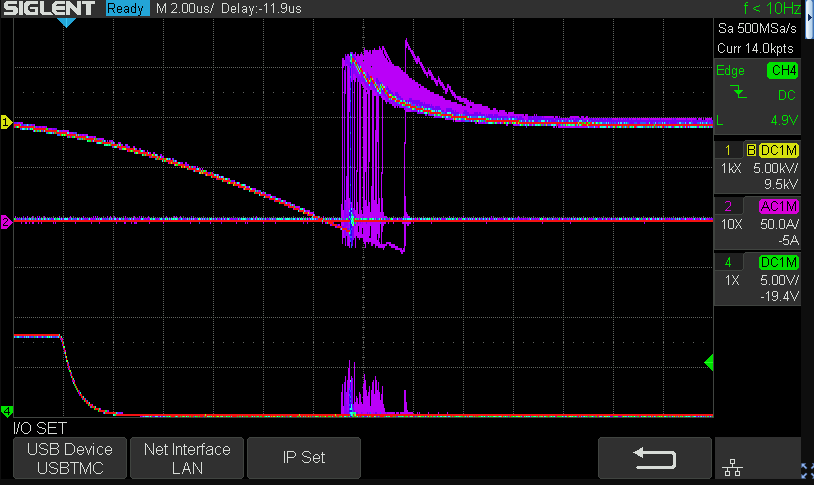
Task: Click the Curr 14.0kpts memory depth text
Action: (755, 48)
